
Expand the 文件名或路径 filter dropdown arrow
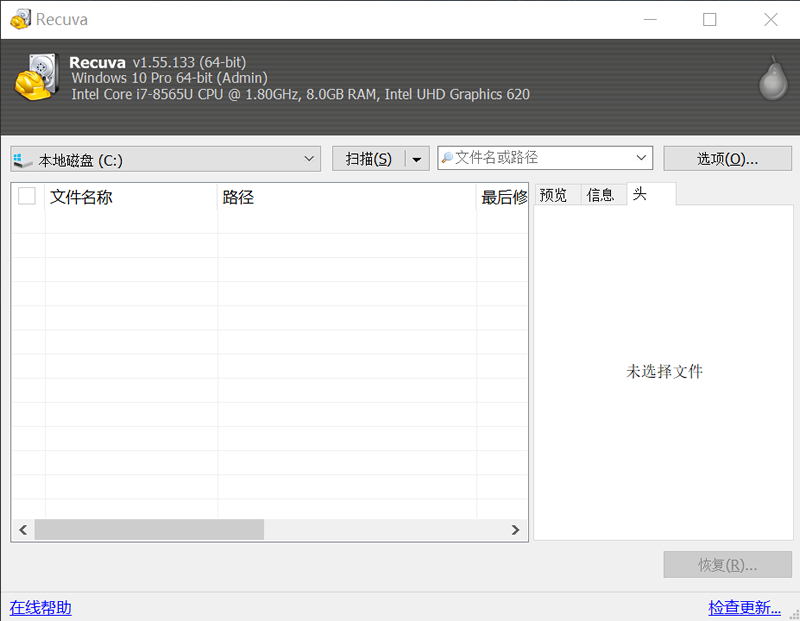641,158
